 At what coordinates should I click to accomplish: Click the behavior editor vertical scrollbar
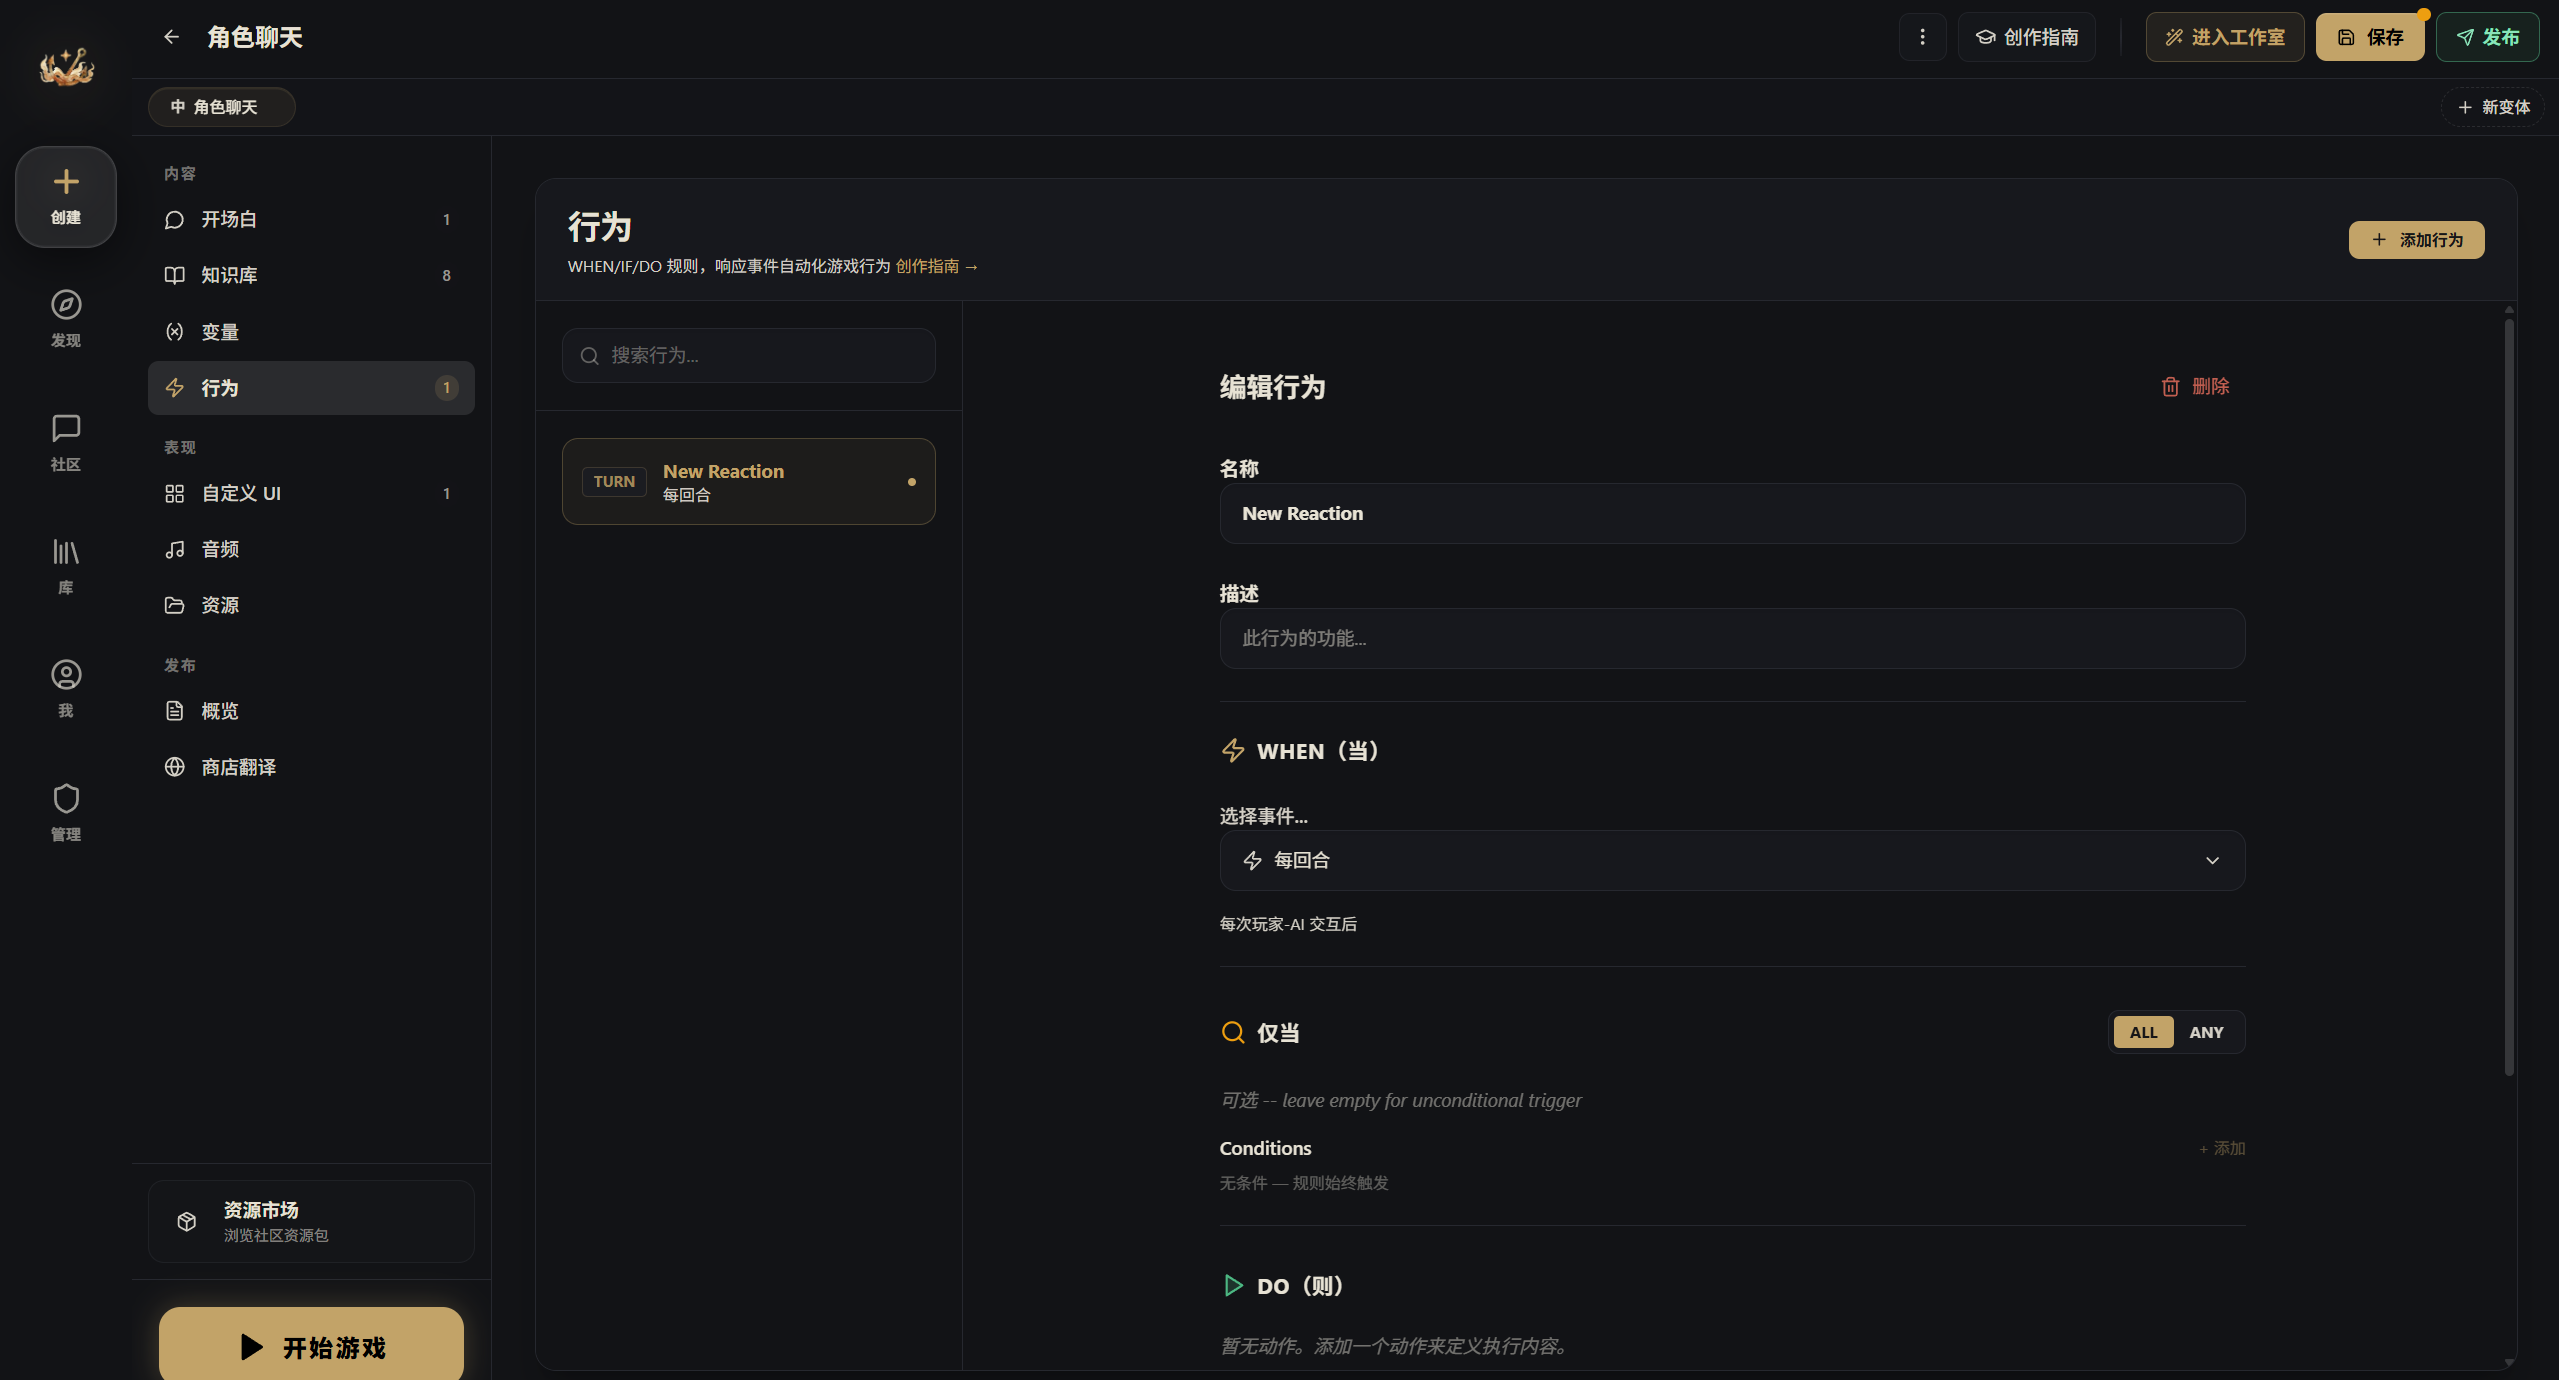tap(2509, 697)
